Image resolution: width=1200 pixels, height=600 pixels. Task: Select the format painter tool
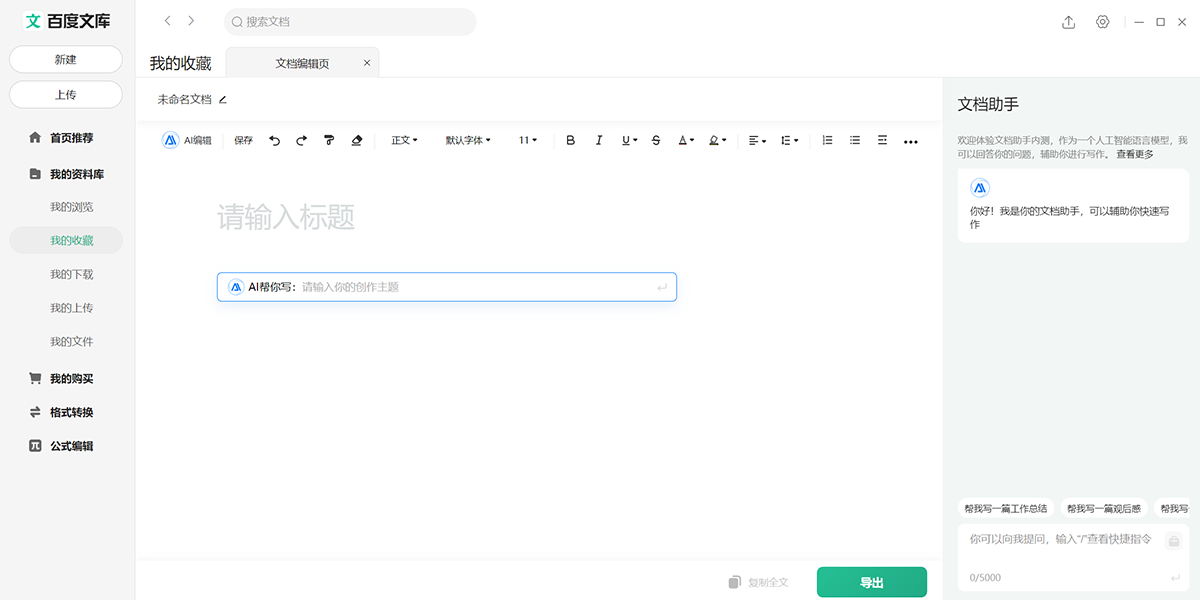329,141
